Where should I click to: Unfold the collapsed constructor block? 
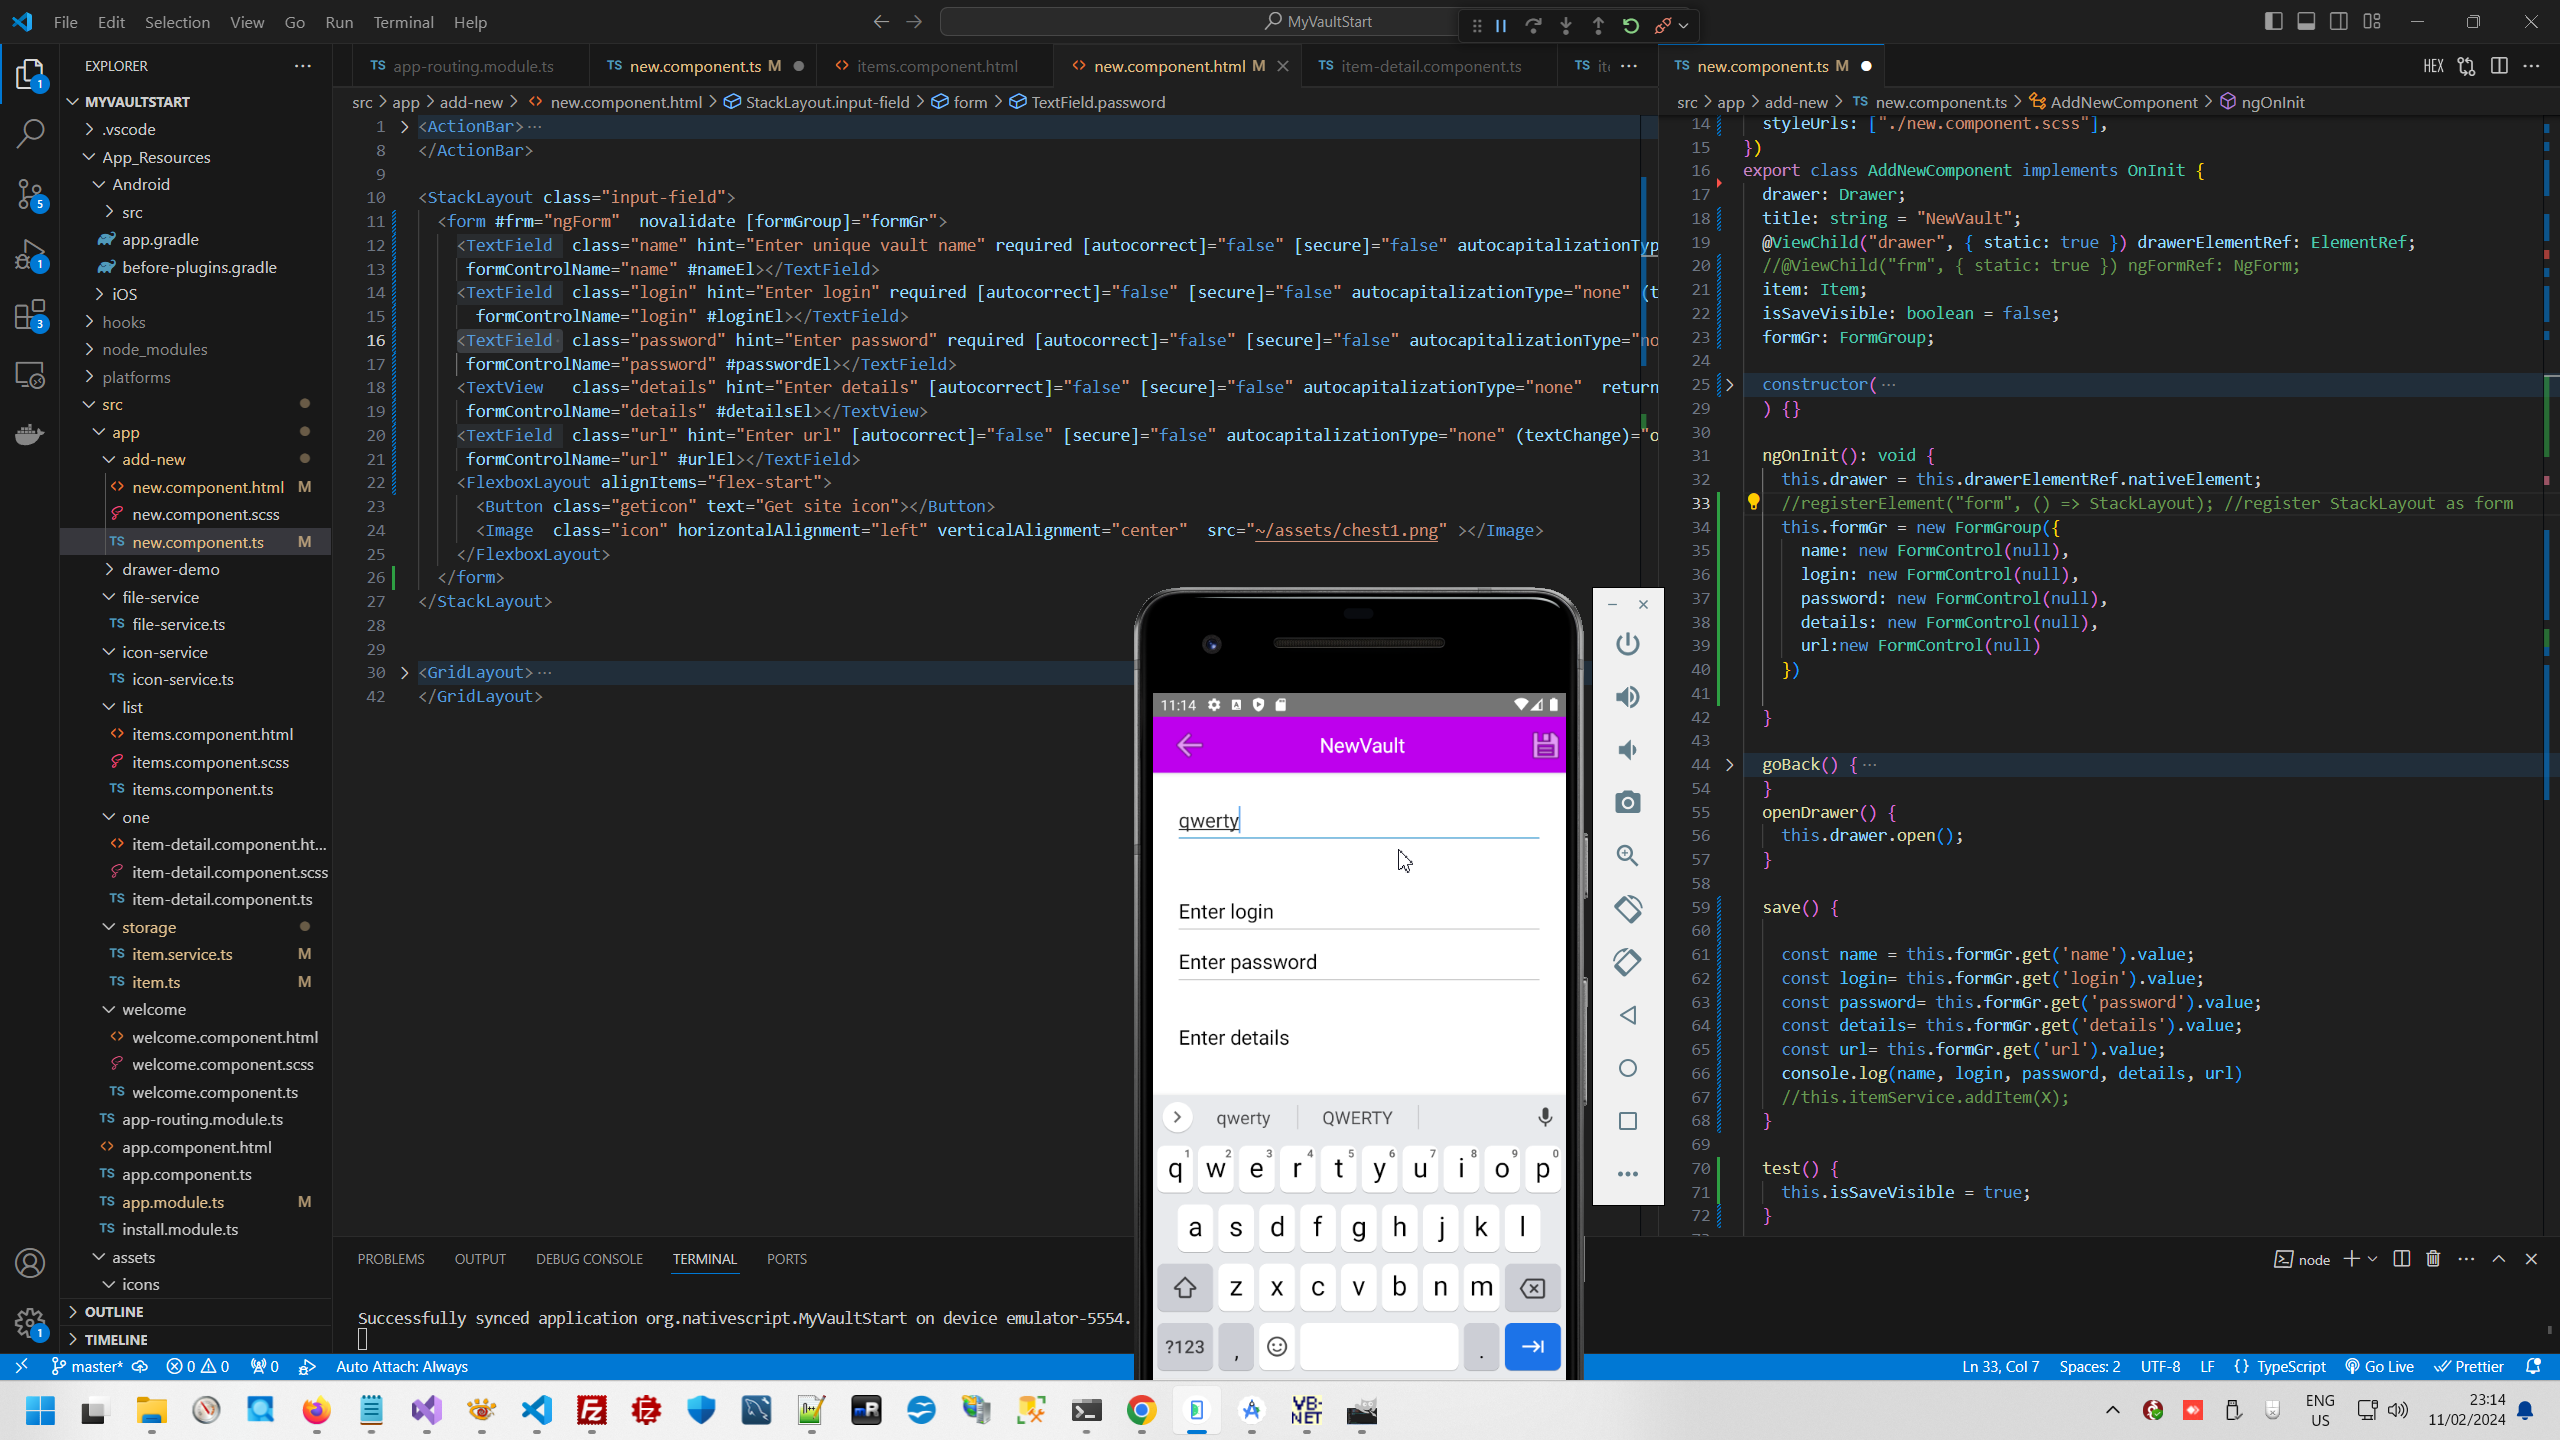pyautogui.click(x=1729, y=384)
